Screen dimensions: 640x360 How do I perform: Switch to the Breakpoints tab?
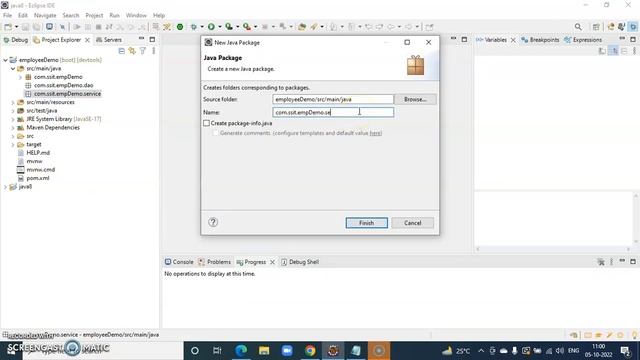click(x=540, y=40)
